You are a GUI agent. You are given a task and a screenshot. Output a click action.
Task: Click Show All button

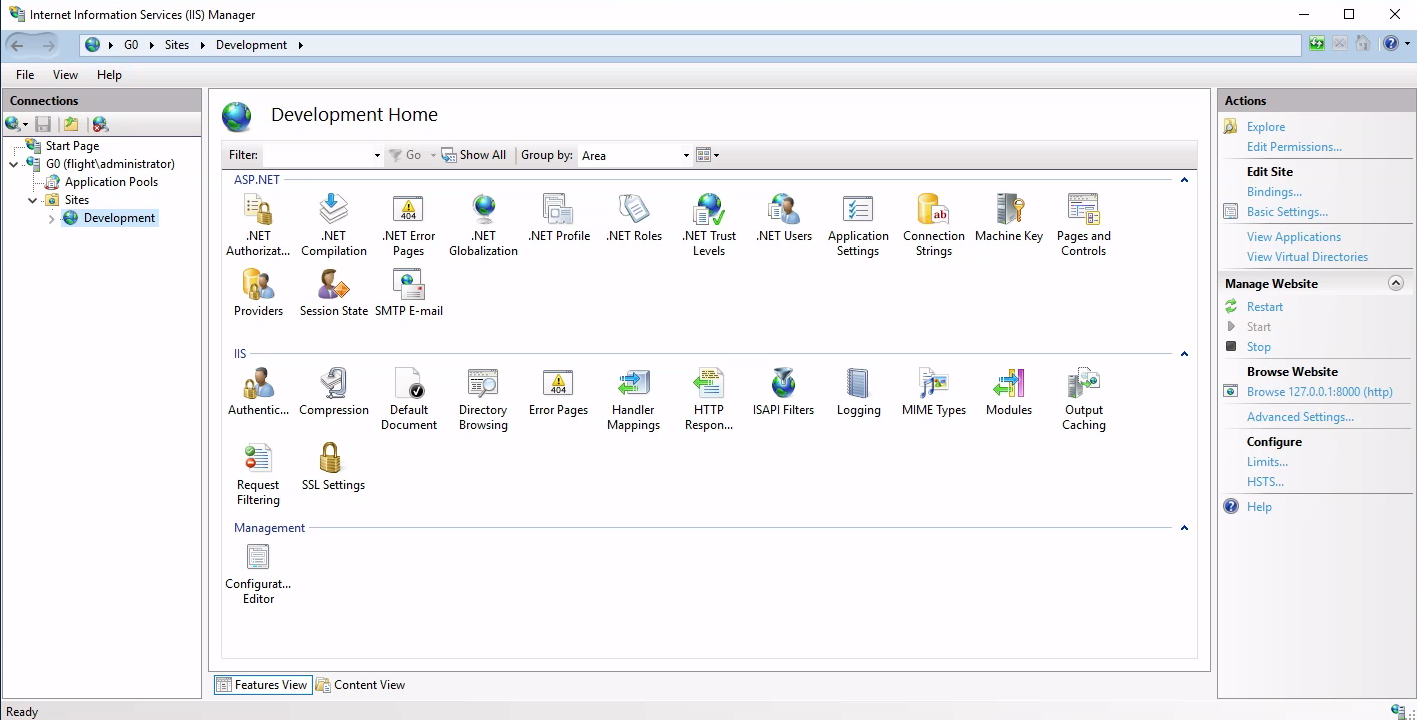[474, 155]
